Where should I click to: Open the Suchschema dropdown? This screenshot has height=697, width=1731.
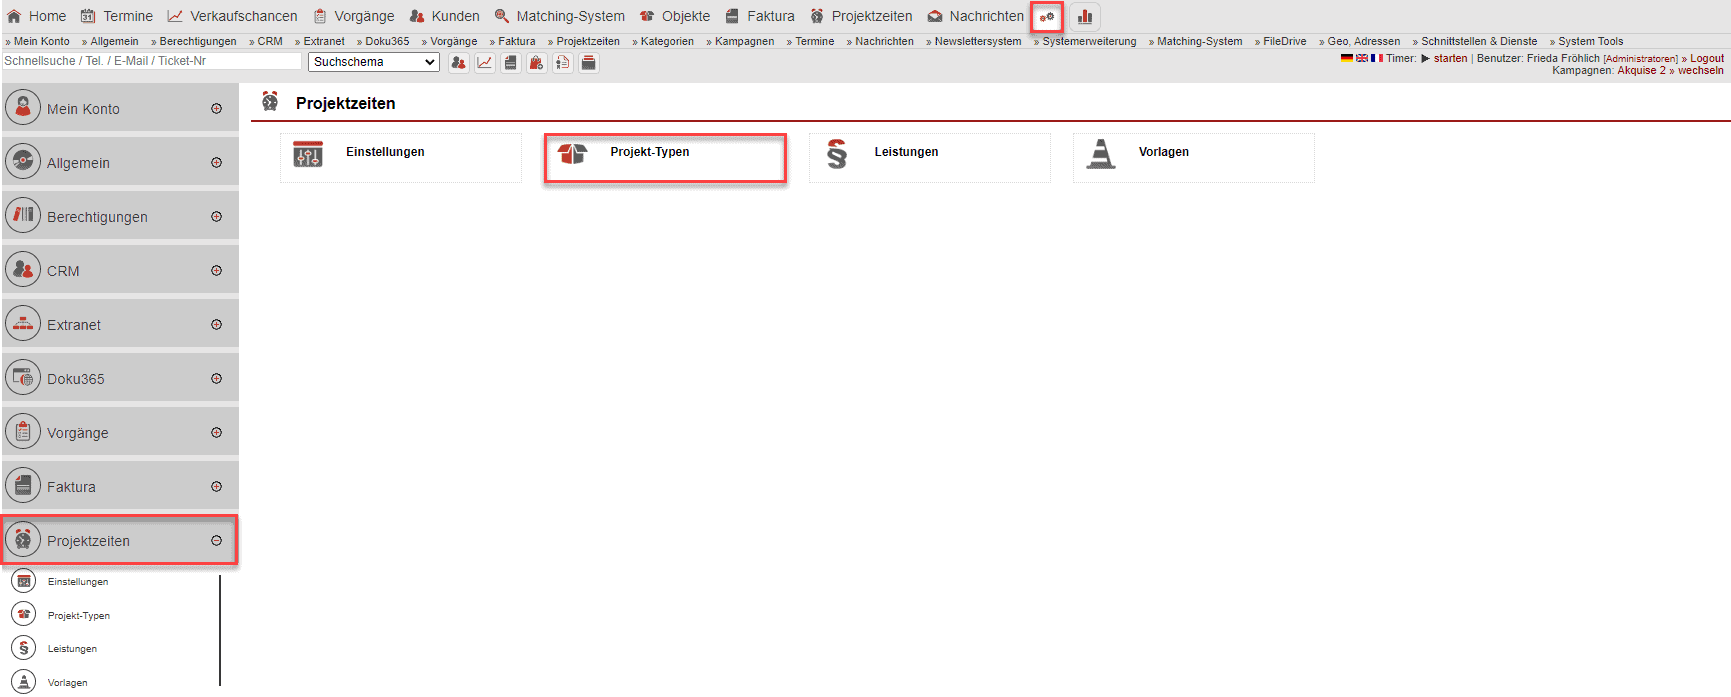click(x=374, y=62)
